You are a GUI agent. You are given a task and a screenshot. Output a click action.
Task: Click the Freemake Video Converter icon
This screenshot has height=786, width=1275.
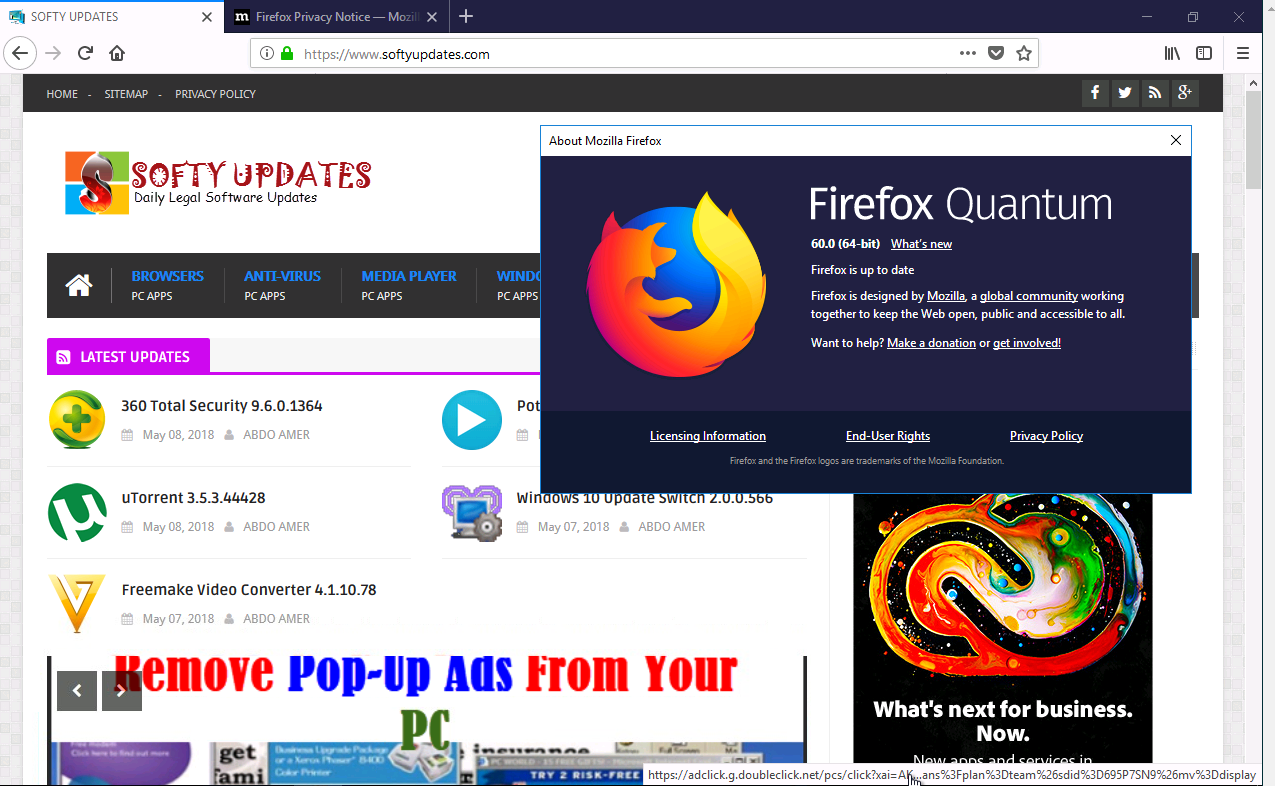point(77,604)
